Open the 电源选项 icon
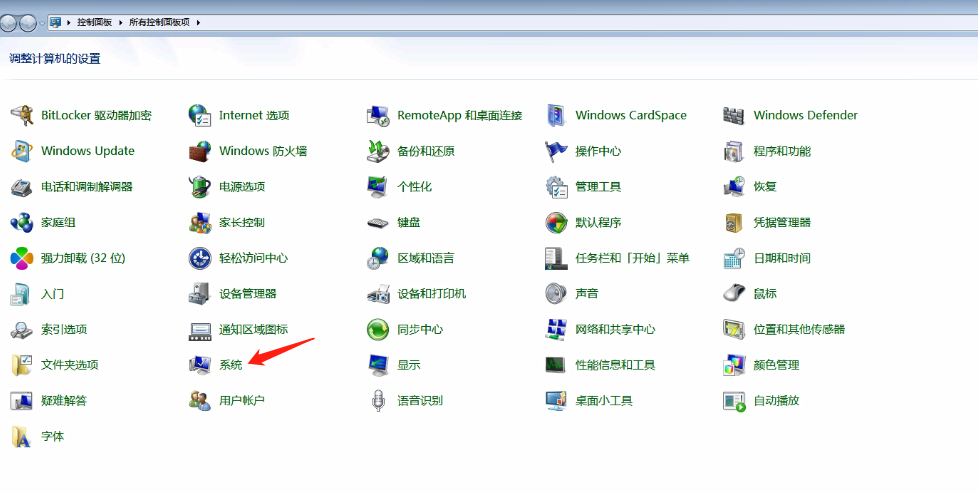The width and height of the screenshot is (978, 494). (x=200, y=186)
